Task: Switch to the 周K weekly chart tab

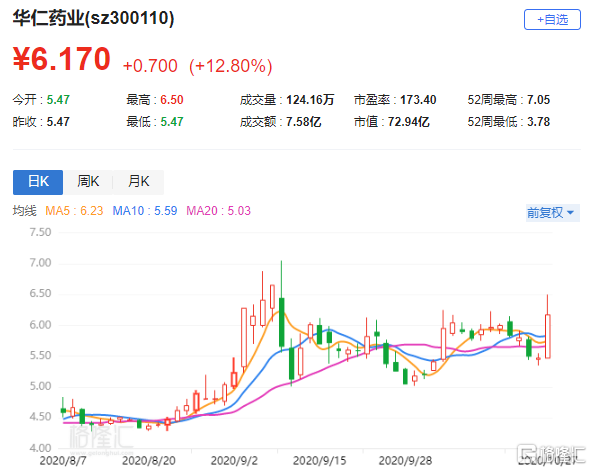Action: [x=88, y=182]
